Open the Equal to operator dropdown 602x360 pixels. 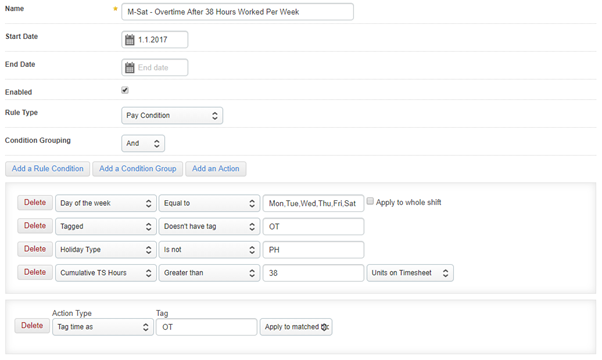[x=209, y=203]
